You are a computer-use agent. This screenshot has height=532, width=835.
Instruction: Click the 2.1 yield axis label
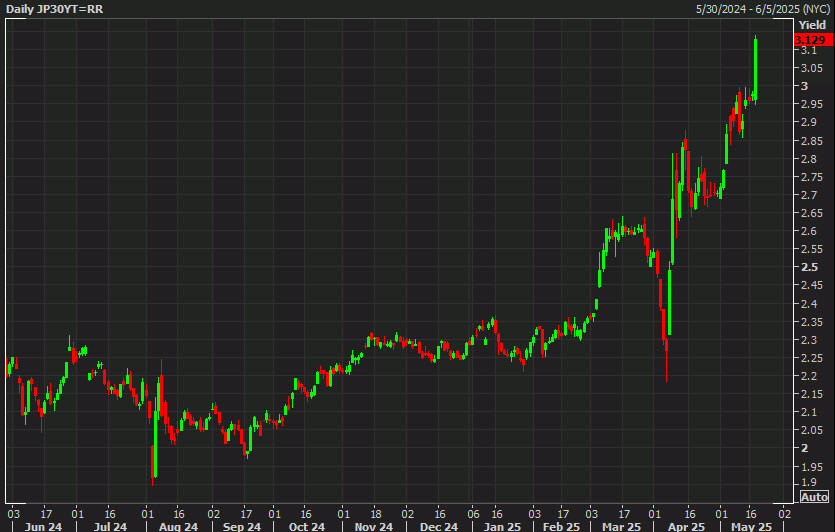pyautogui.click(x=809, y=412)
